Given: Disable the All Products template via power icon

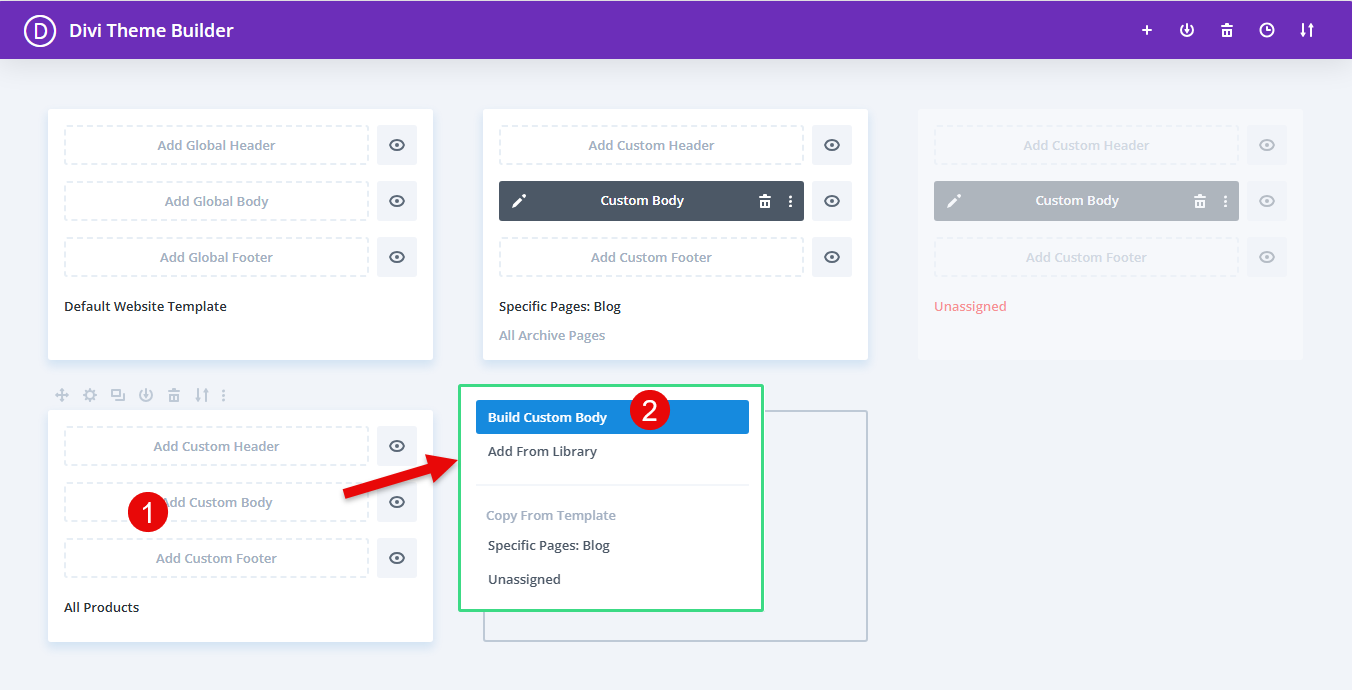Looking at the screenshot, I should tap(146, 395).
